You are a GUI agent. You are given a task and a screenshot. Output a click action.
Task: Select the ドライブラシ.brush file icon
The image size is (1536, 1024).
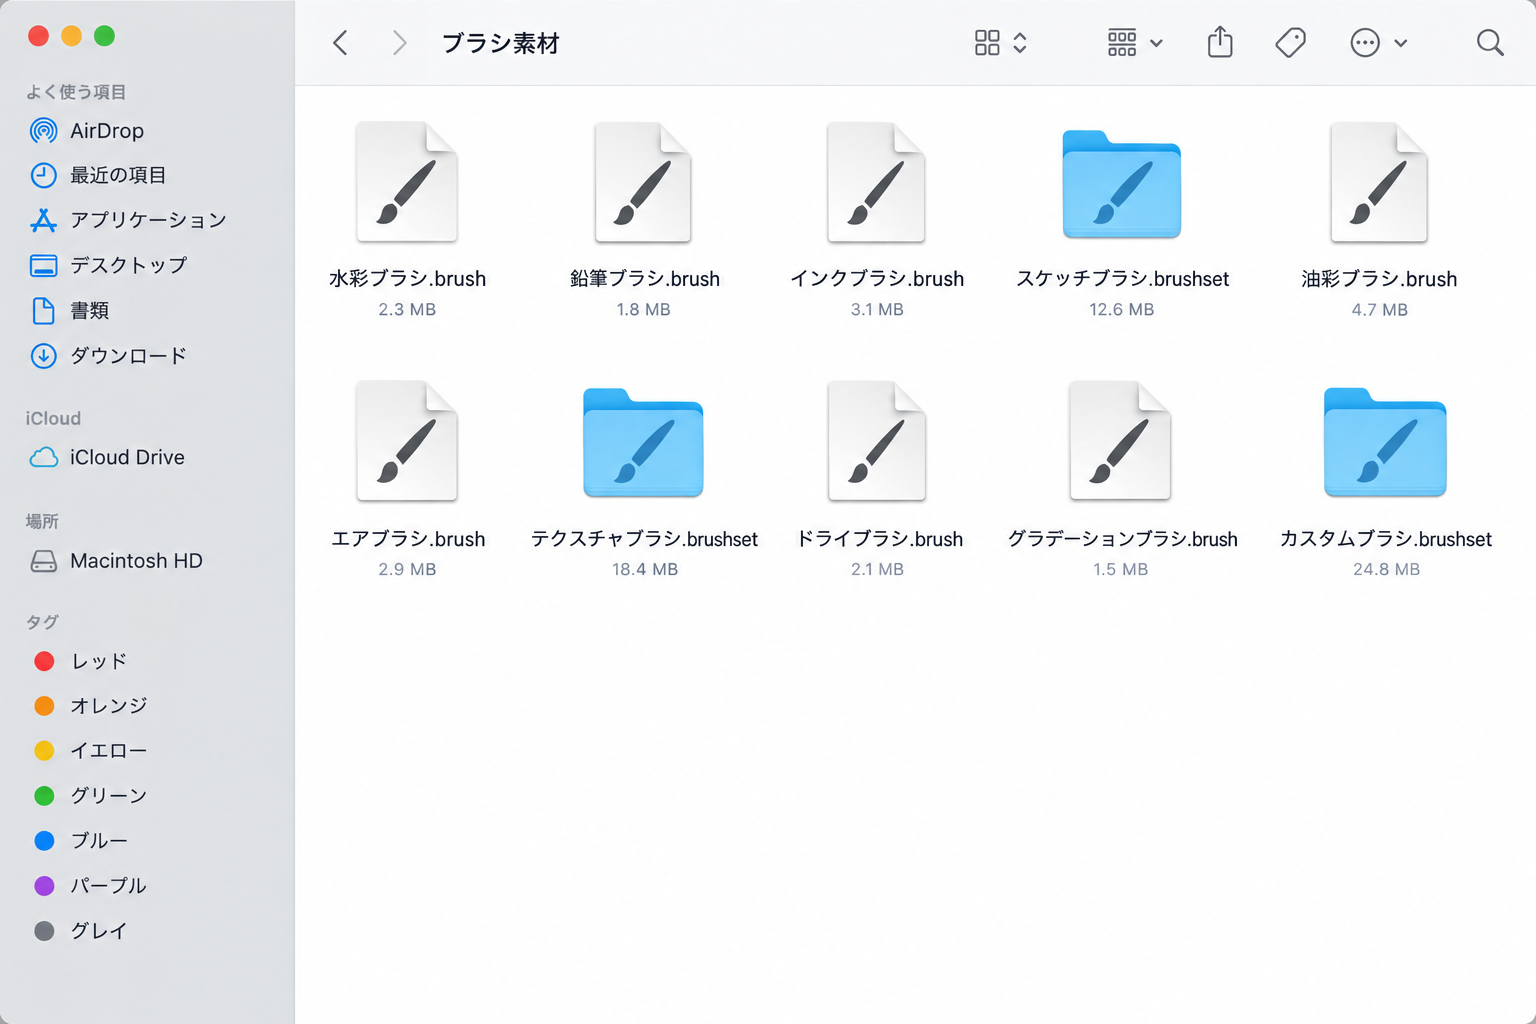(876, 441)
